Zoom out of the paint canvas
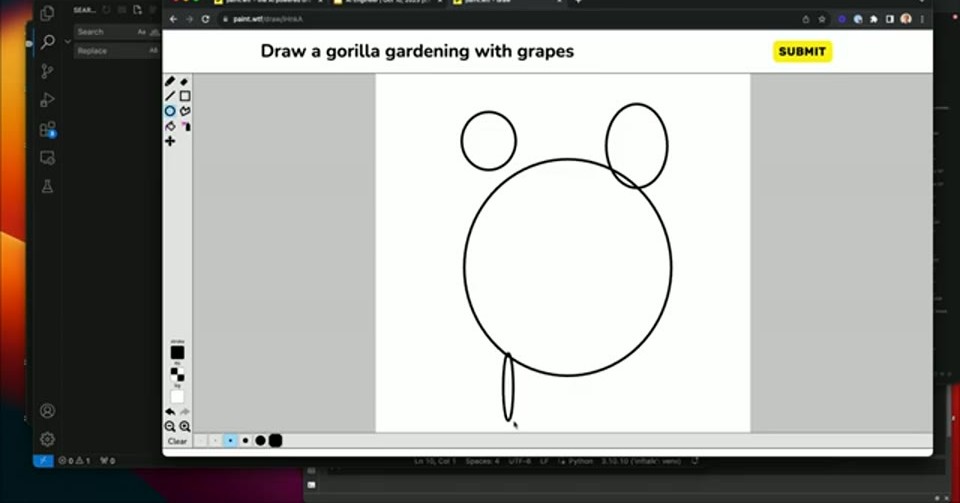This screenshot has height=503, width=960. (170, 427)
